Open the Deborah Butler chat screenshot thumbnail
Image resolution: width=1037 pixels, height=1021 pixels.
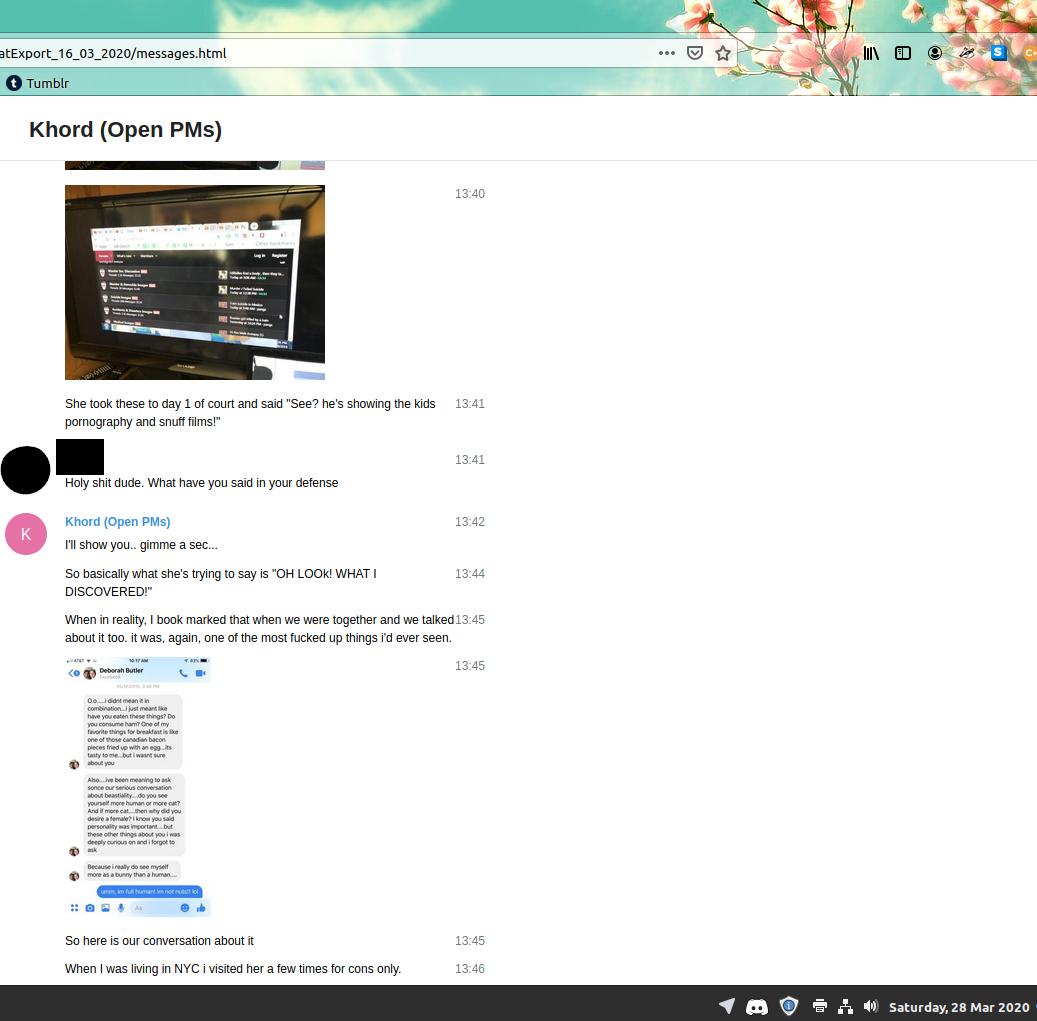tap(138, 787)
